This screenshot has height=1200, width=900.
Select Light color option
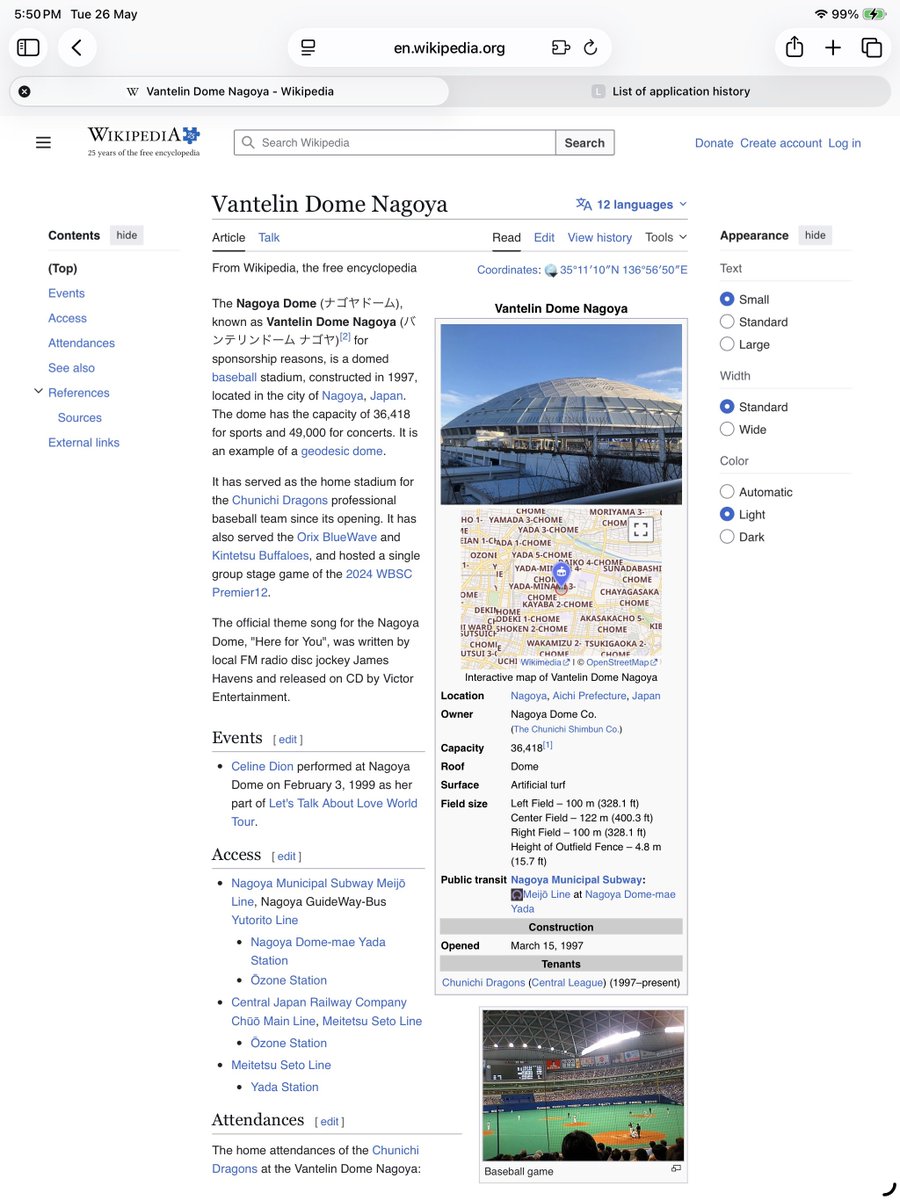pos(727,514)
